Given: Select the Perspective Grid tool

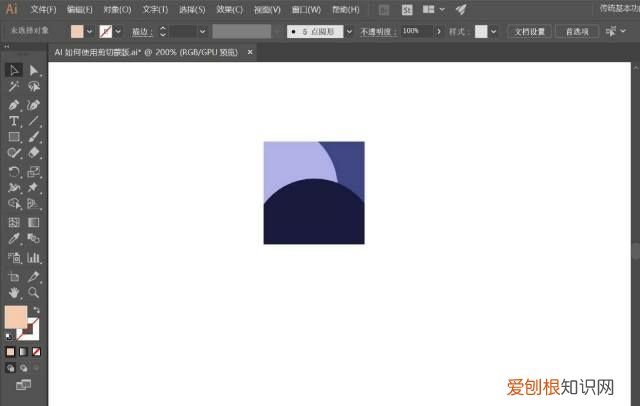Looking at the screenshot, I should (x=33, y=204).
